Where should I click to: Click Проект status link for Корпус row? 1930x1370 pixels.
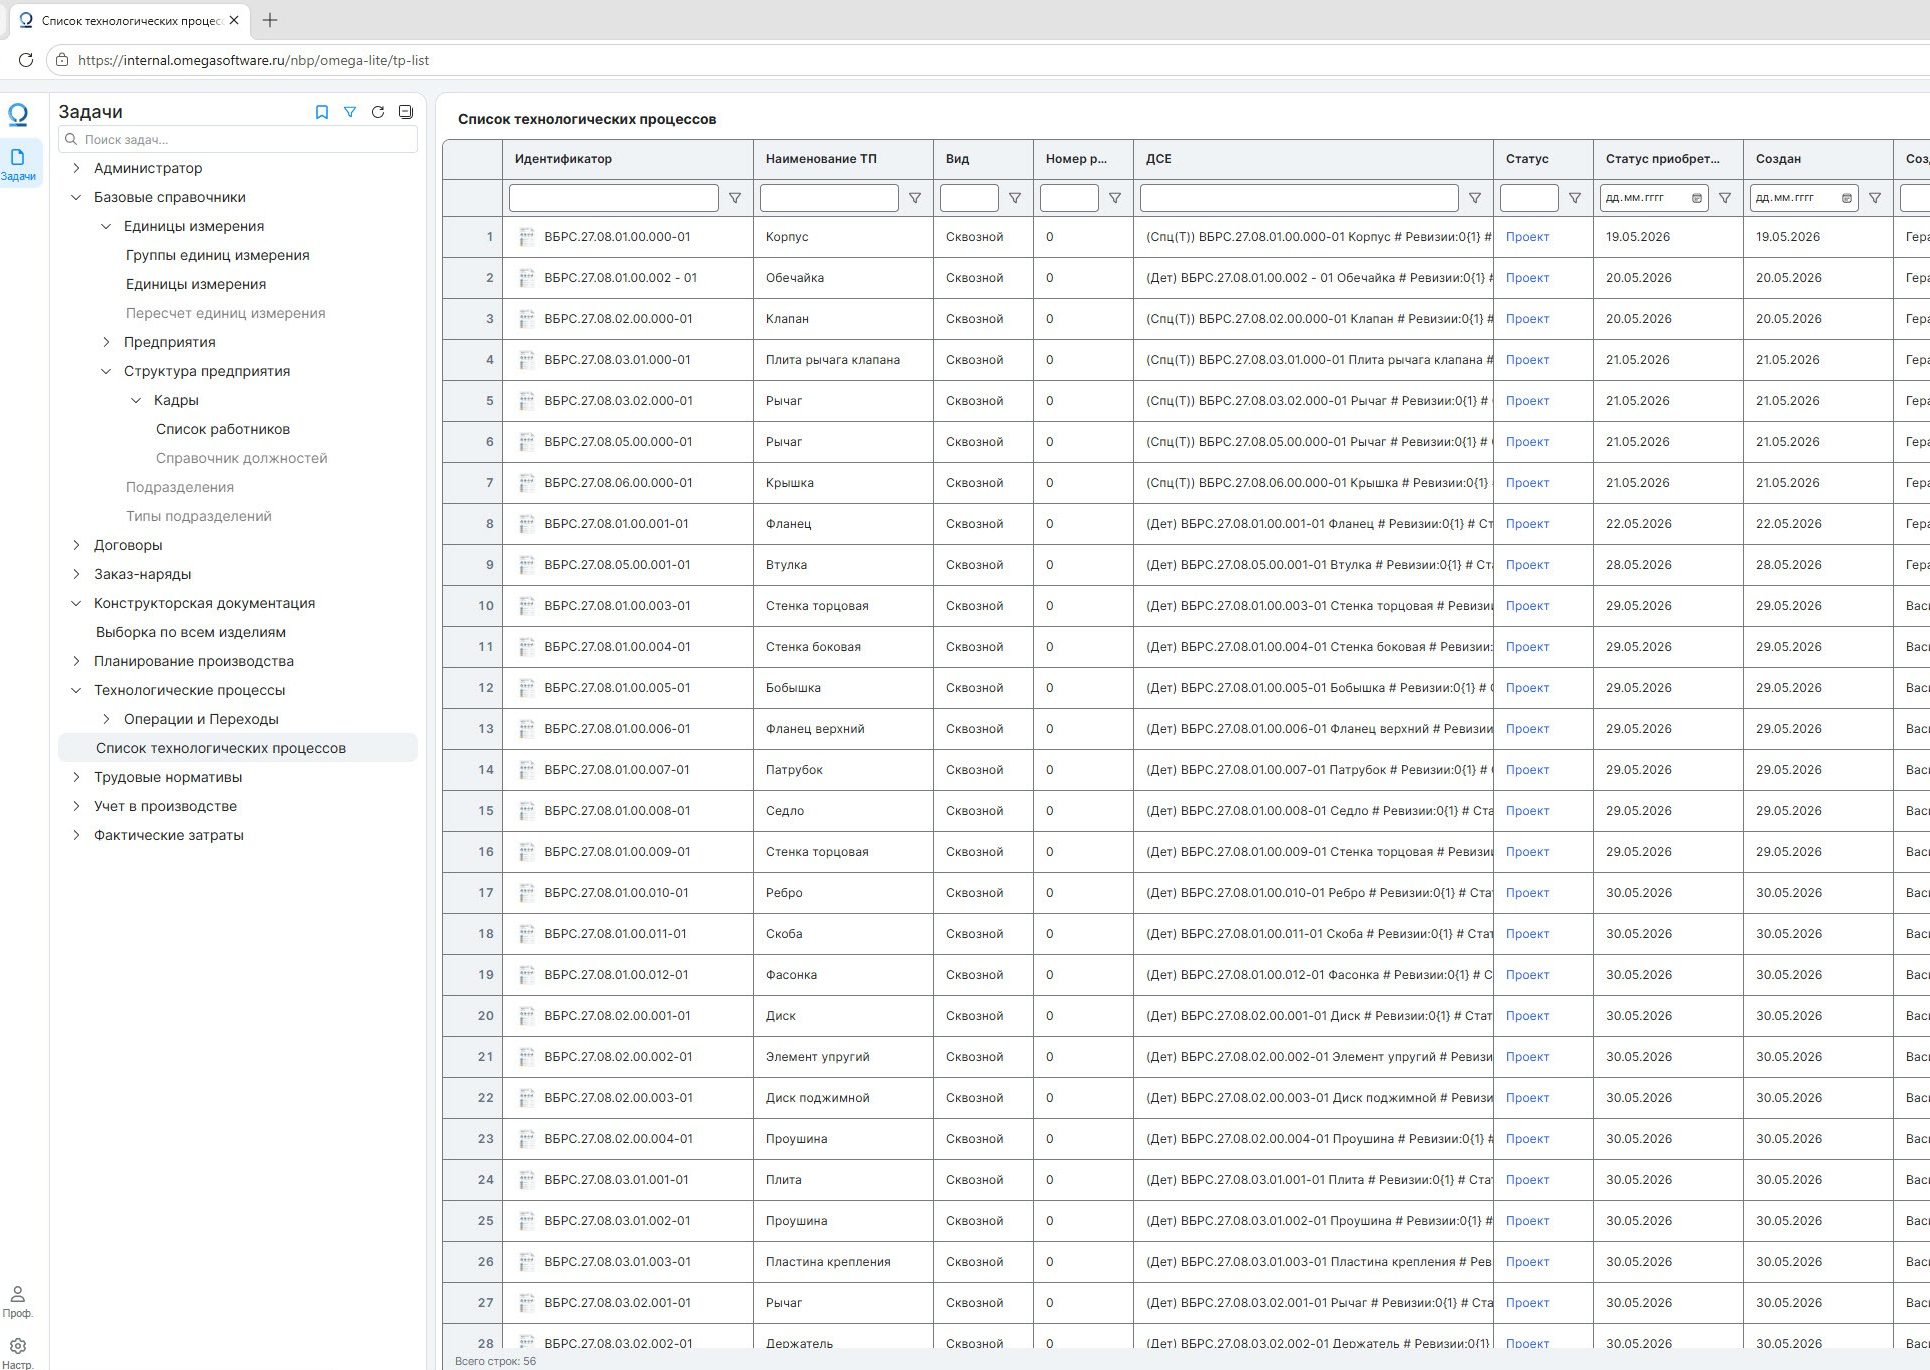click(x=1527, y=237)
